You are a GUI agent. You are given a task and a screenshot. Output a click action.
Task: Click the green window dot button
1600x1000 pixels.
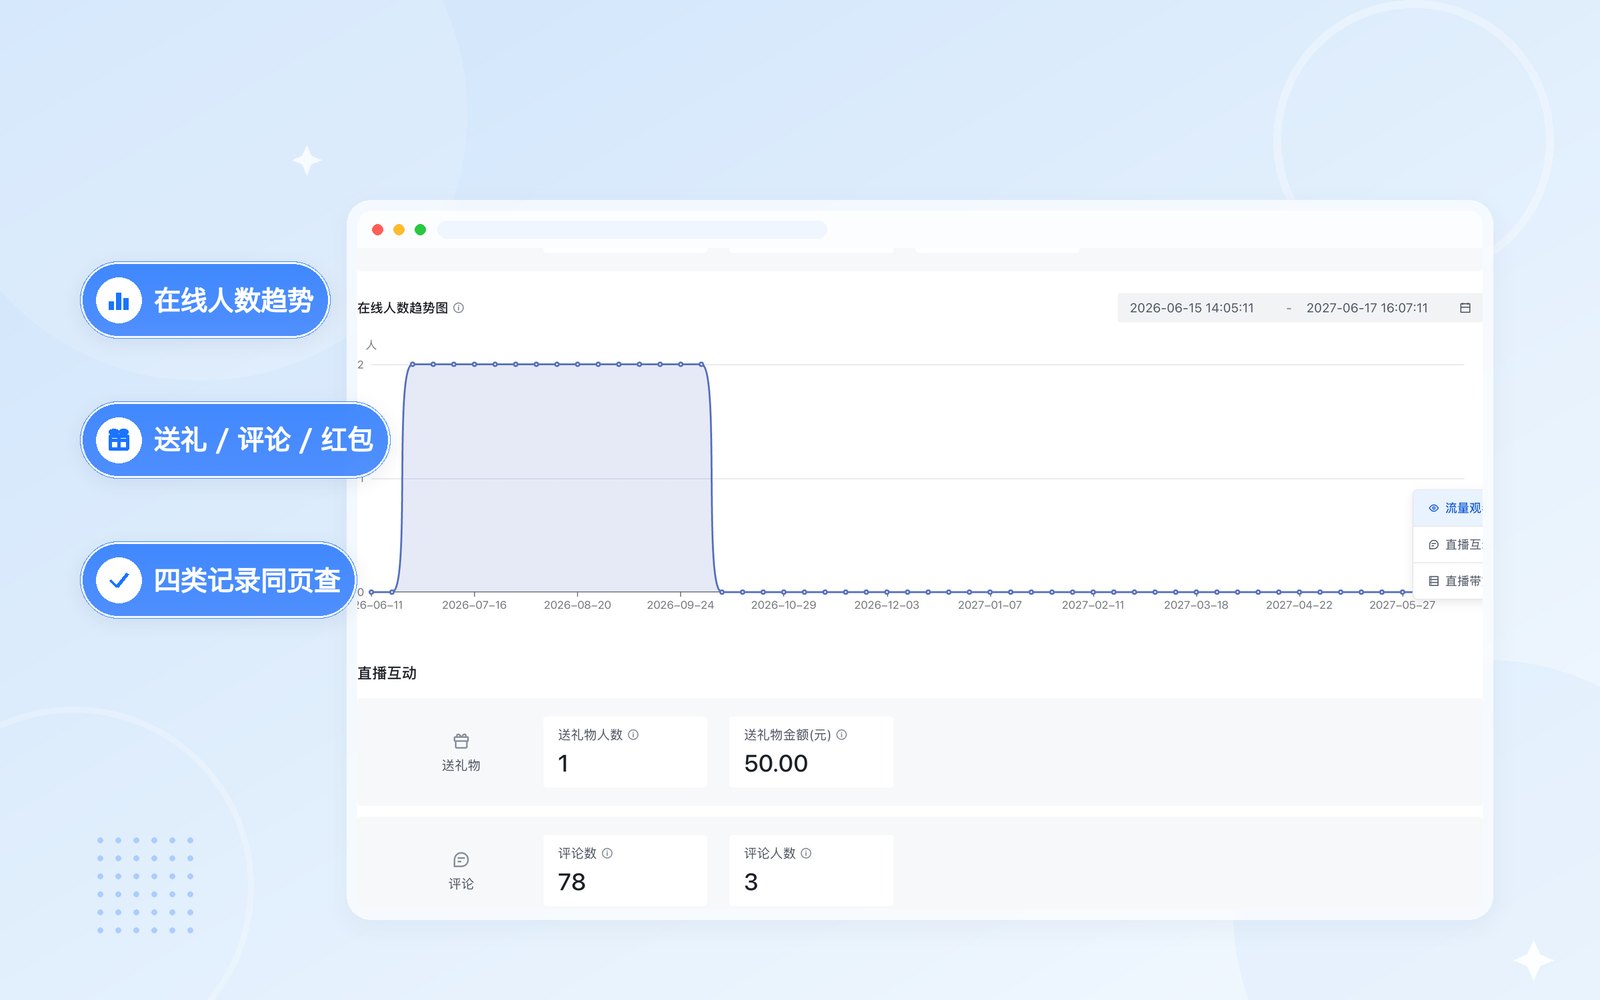(420, 230)
